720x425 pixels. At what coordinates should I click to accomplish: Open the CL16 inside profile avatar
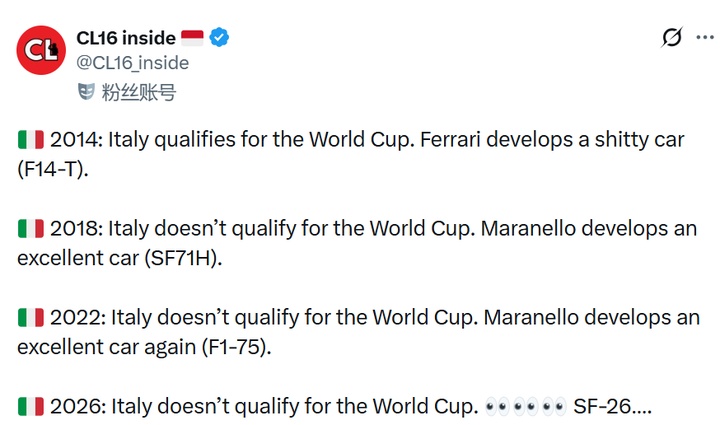[x=40, y=50]
